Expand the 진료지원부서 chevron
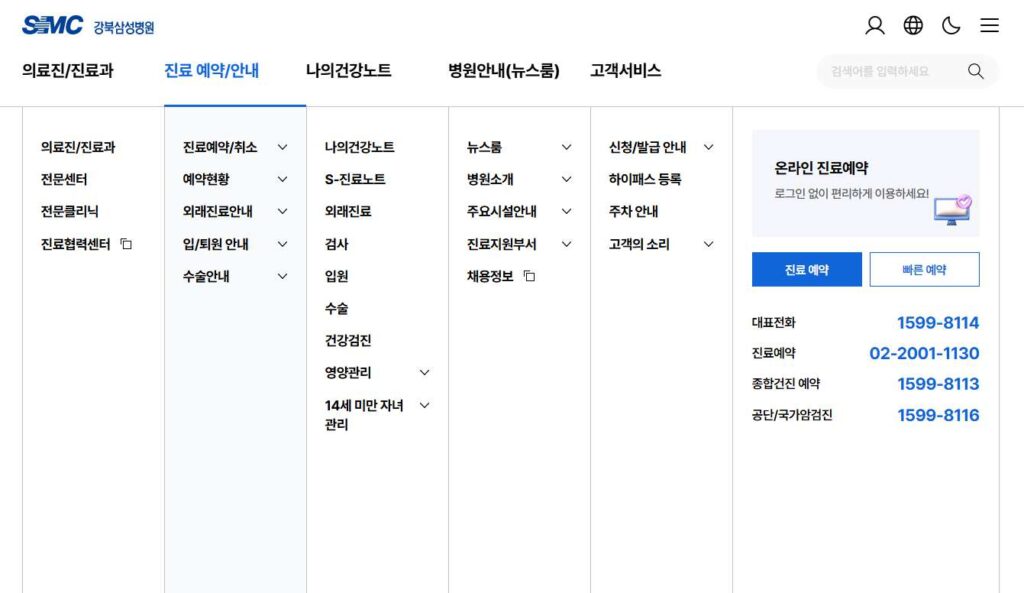 click(566, 244)
